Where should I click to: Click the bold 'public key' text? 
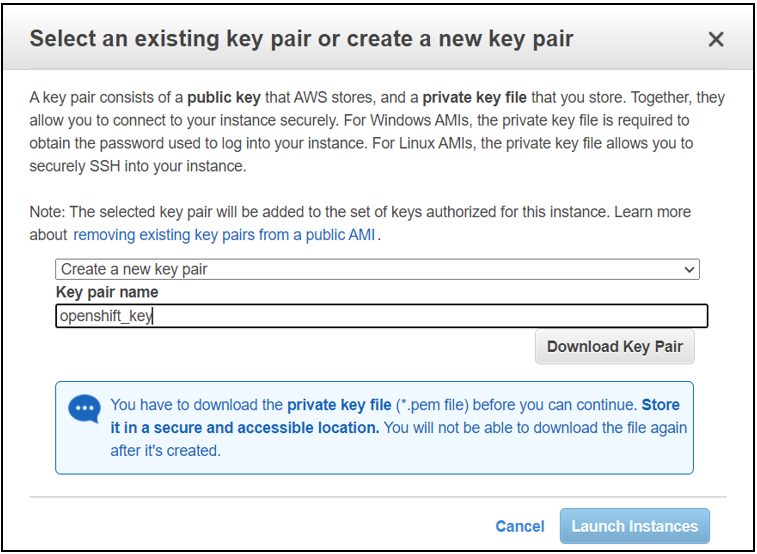[224, 98]
